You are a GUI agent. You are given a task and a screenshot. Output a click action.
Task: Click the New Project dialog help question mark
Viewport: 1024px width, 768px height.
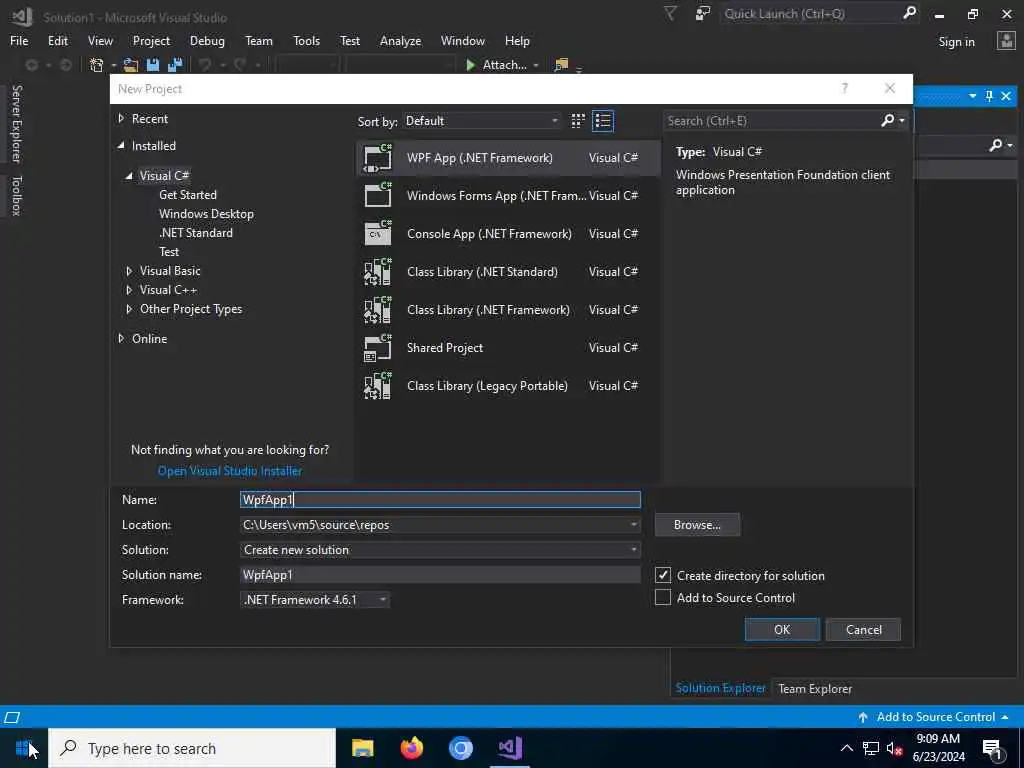844,88
